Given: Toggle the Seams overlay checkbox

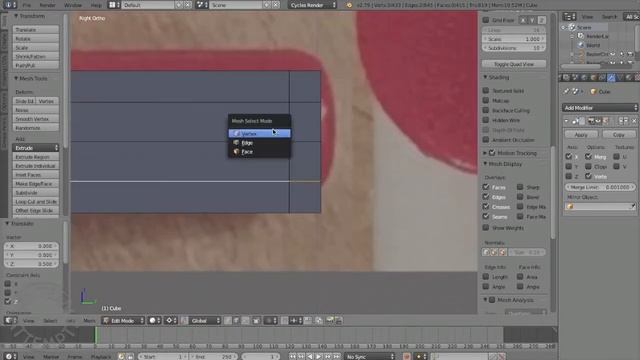Looking at the screenshot, I should [x=486, y=216].
